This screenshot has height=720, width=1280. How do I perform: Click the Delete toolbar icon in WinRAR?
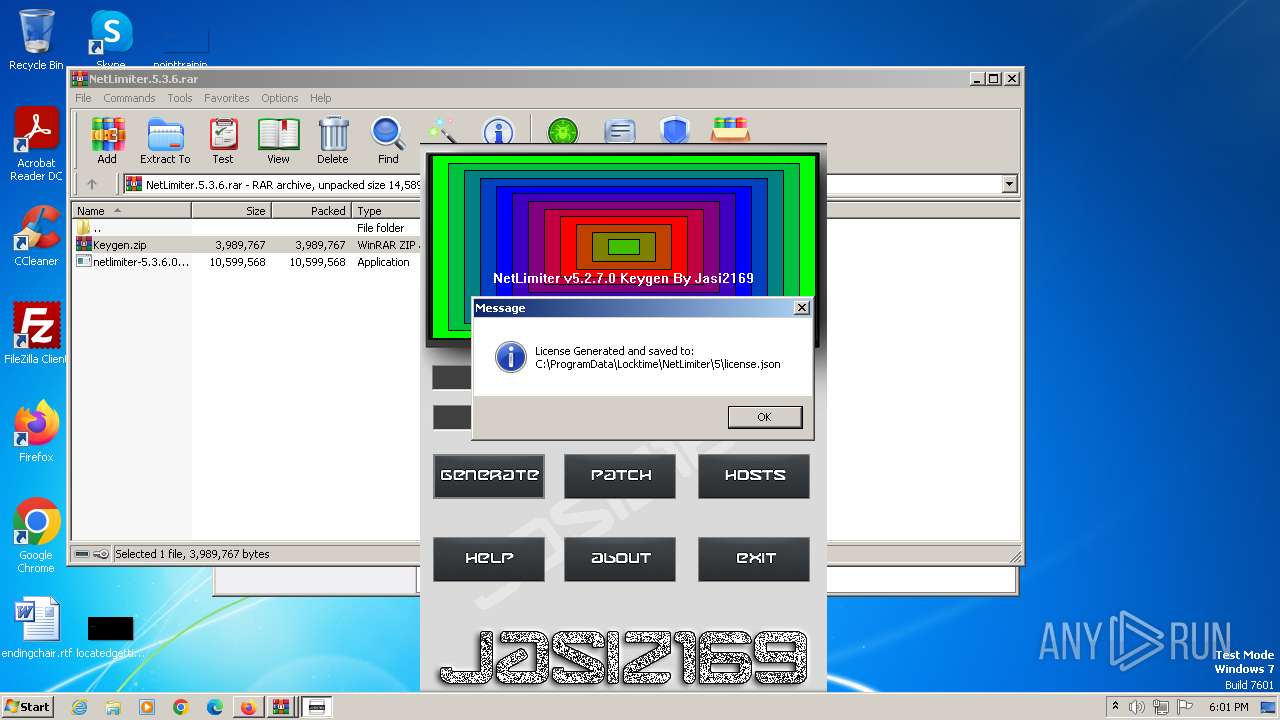coord(333,140)
